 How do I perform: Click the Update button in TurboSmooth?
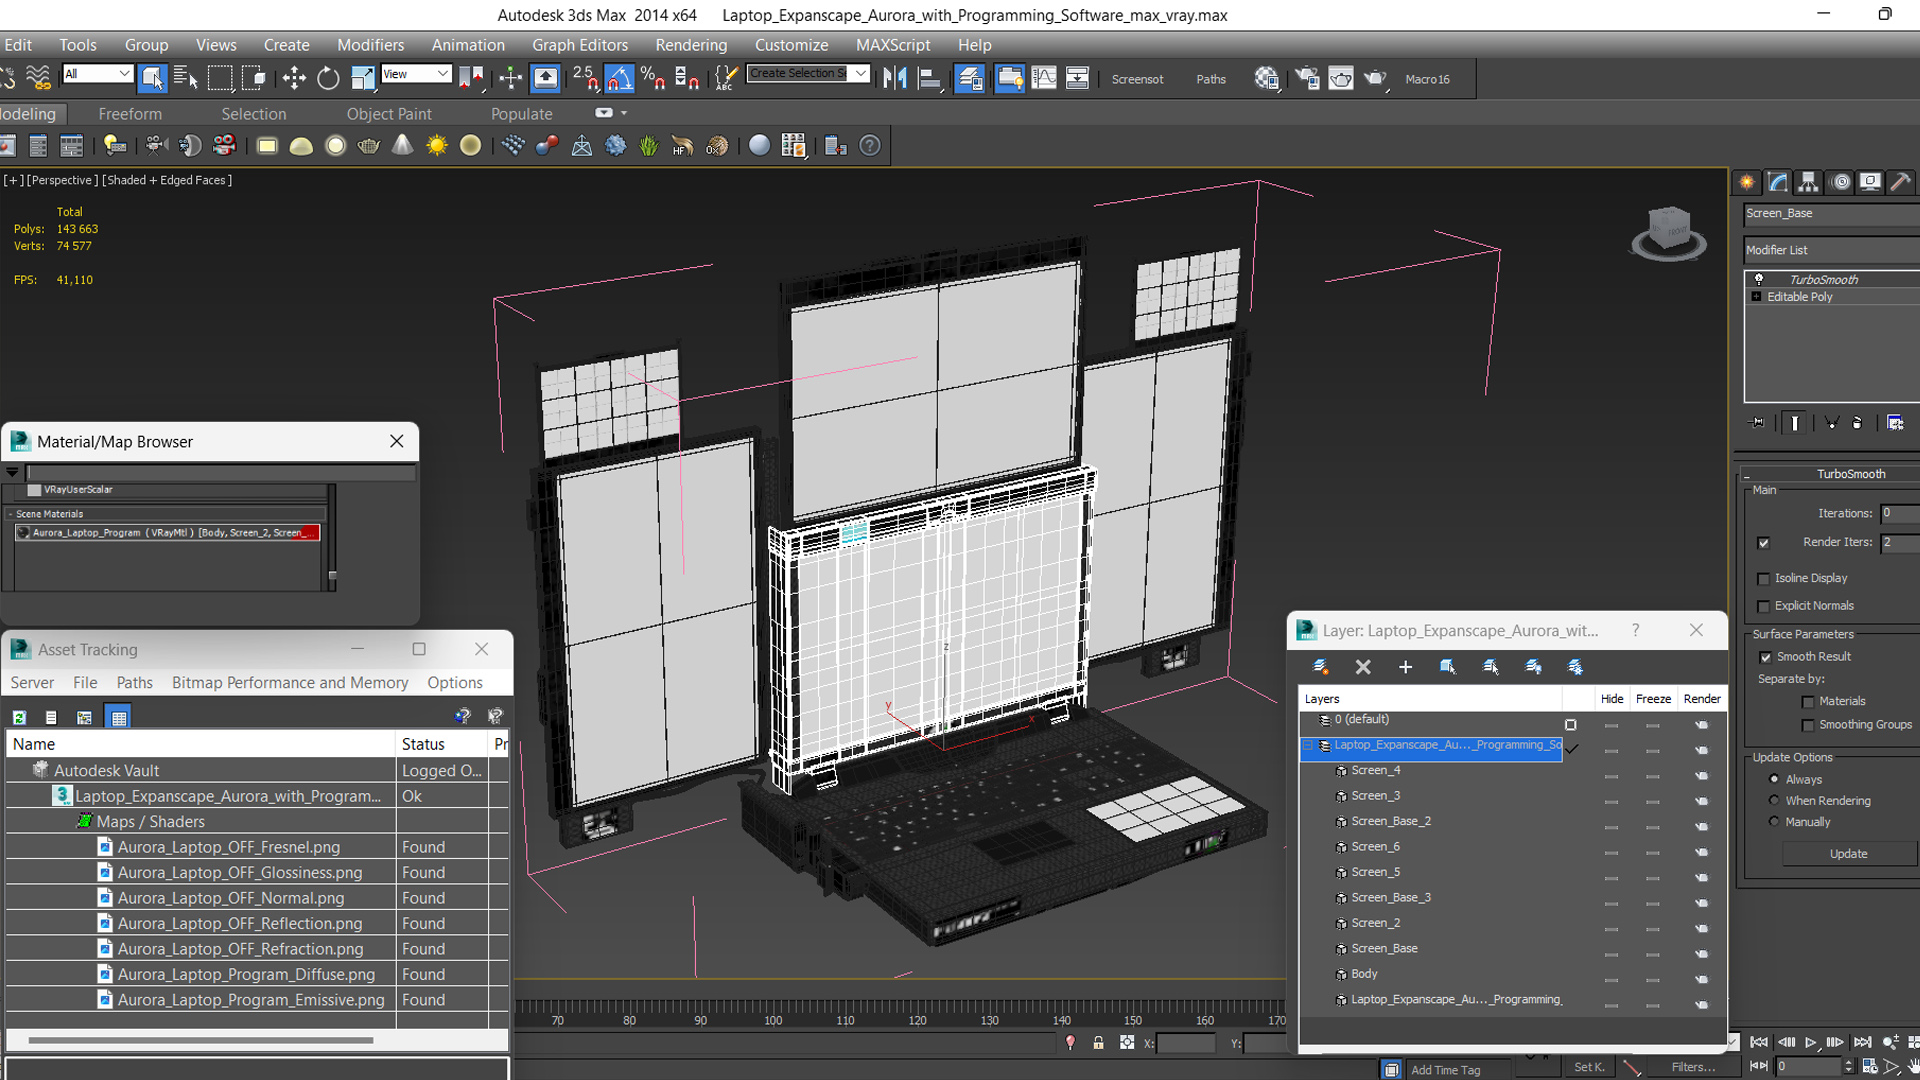click(1848, 854)
